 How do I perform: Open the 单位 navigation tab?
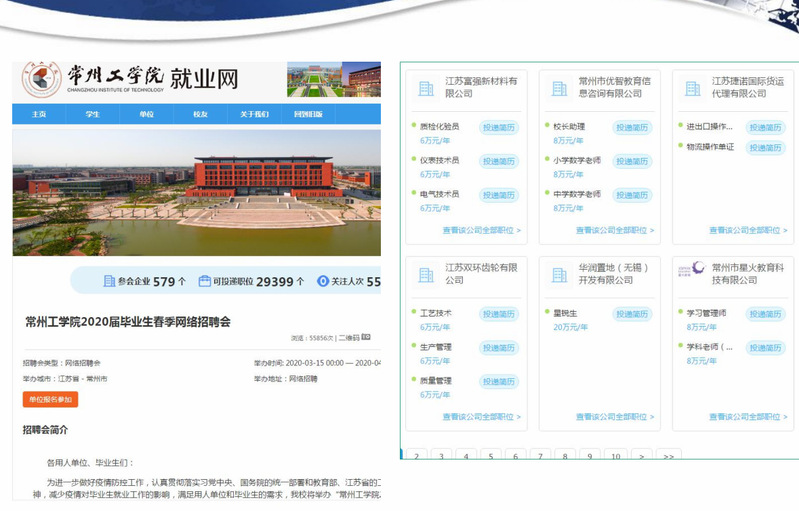[x=147, y=114]
